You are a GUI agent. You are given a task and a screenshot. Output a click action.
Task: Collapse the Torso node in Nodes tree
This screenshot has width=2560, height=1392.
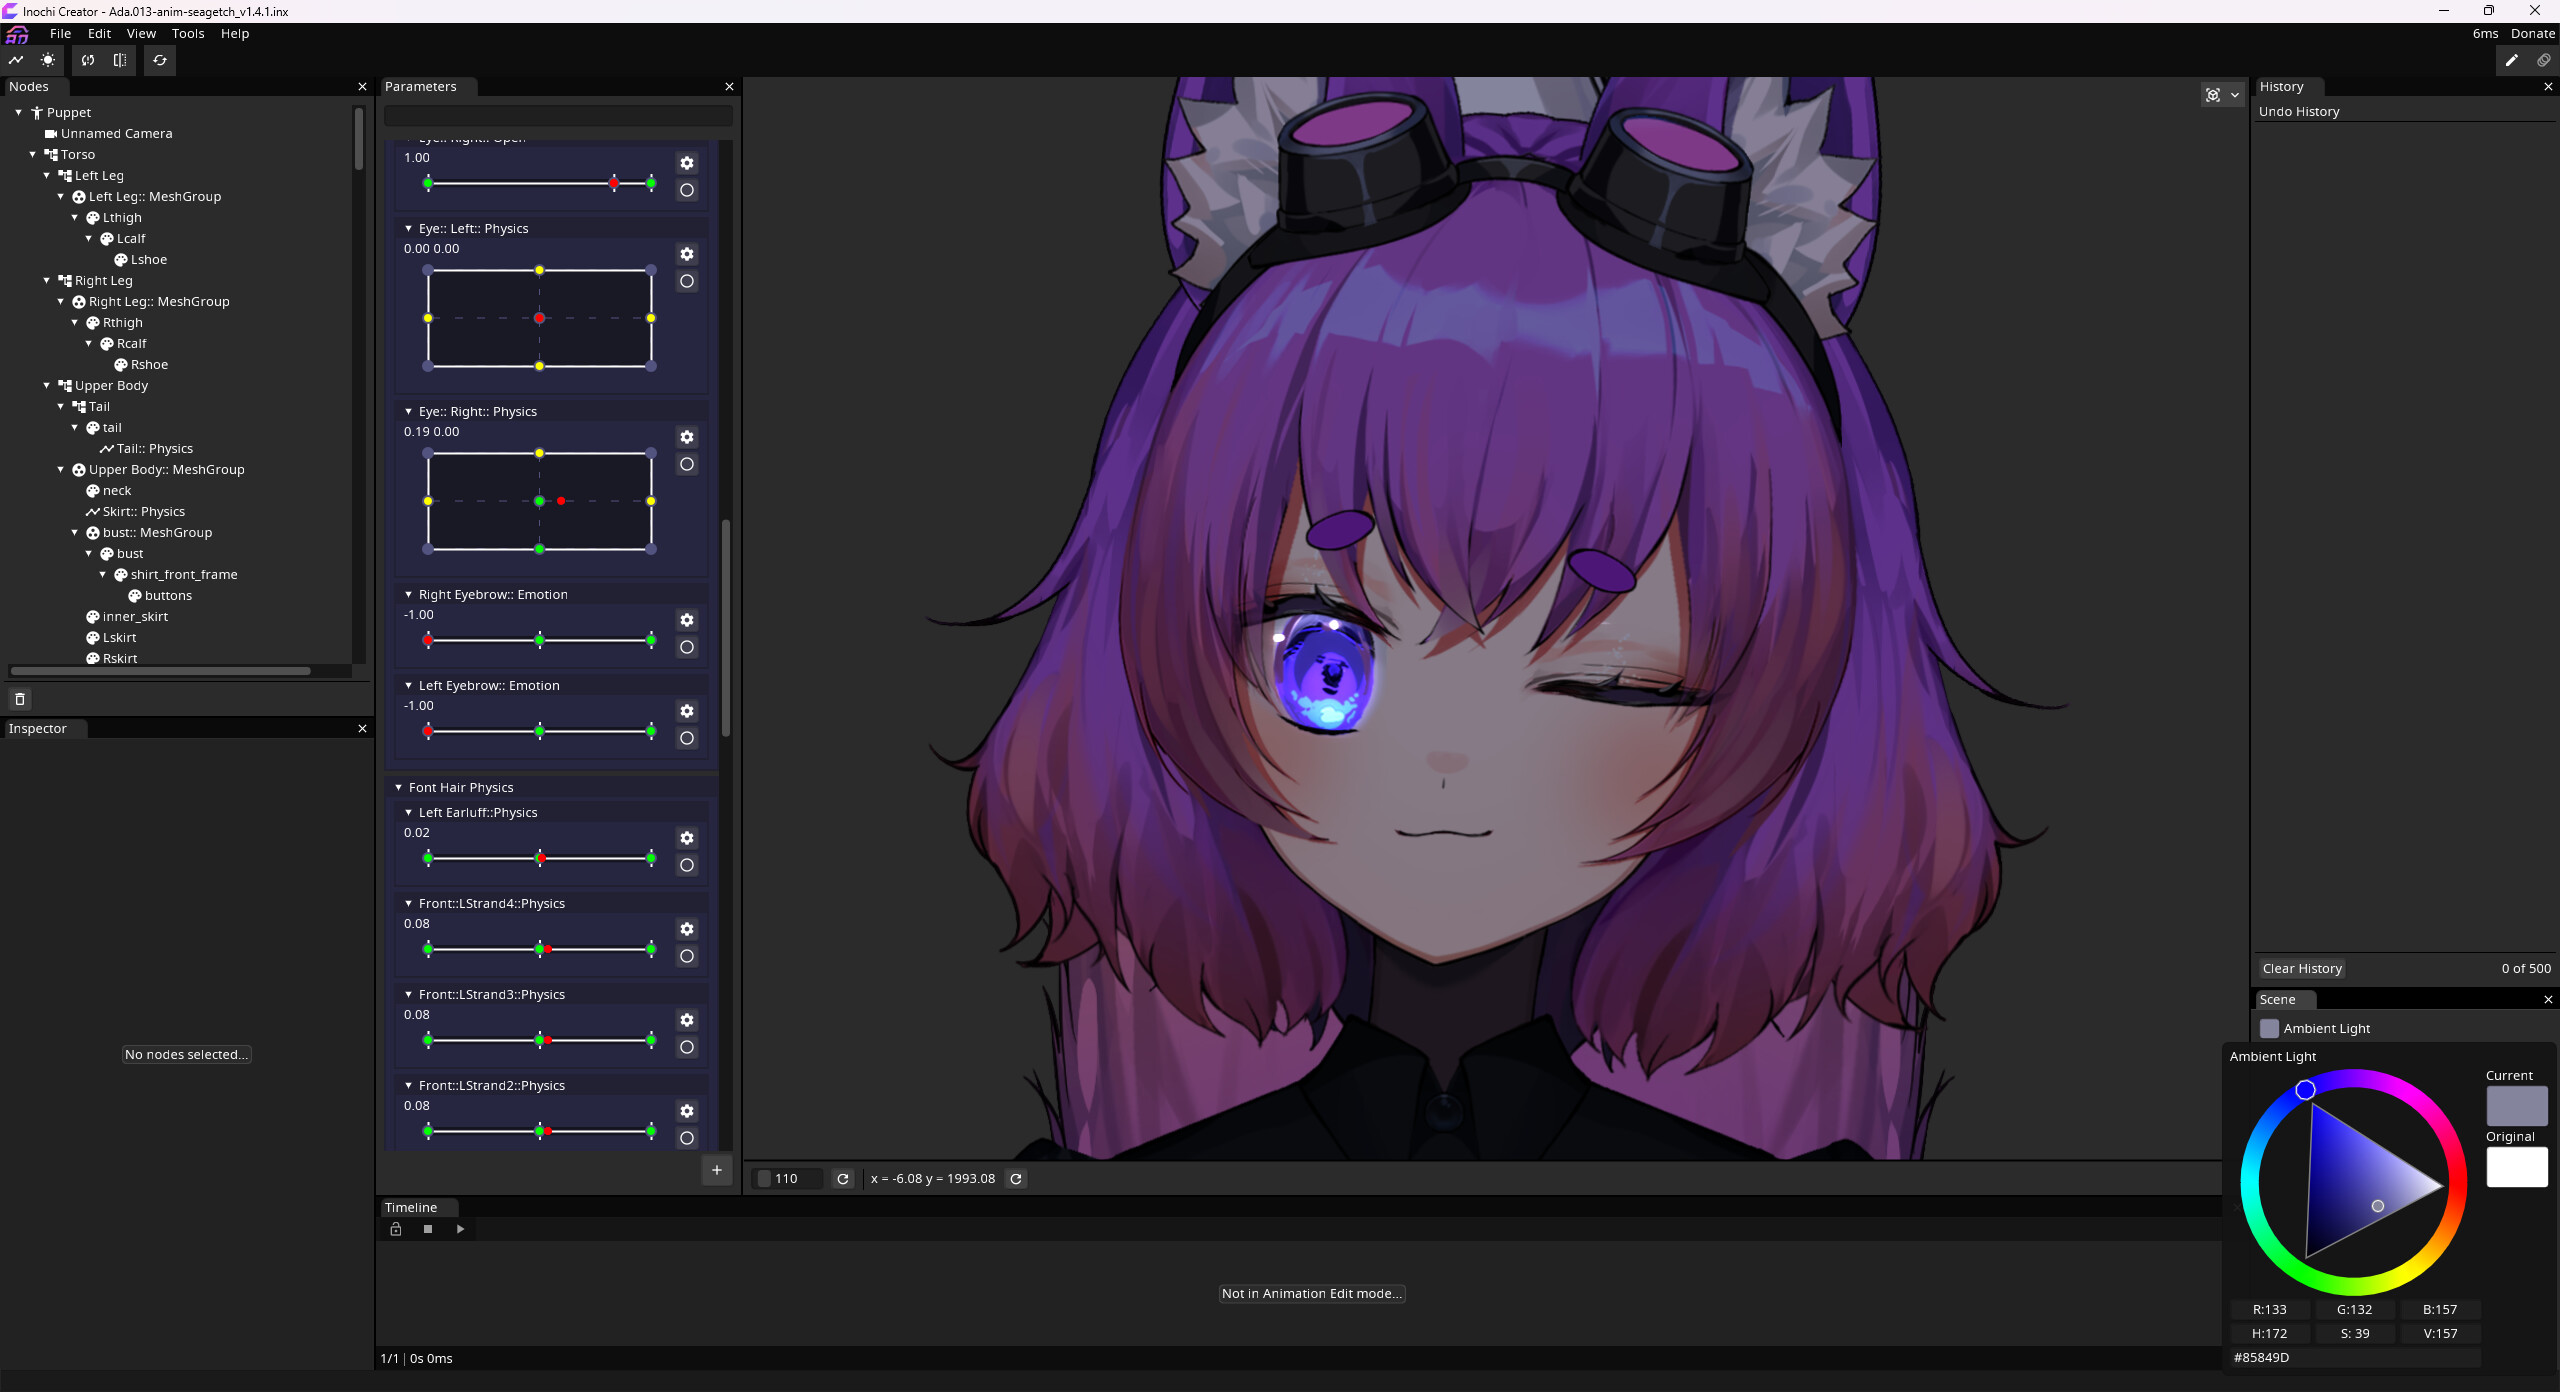click(32, 154)
